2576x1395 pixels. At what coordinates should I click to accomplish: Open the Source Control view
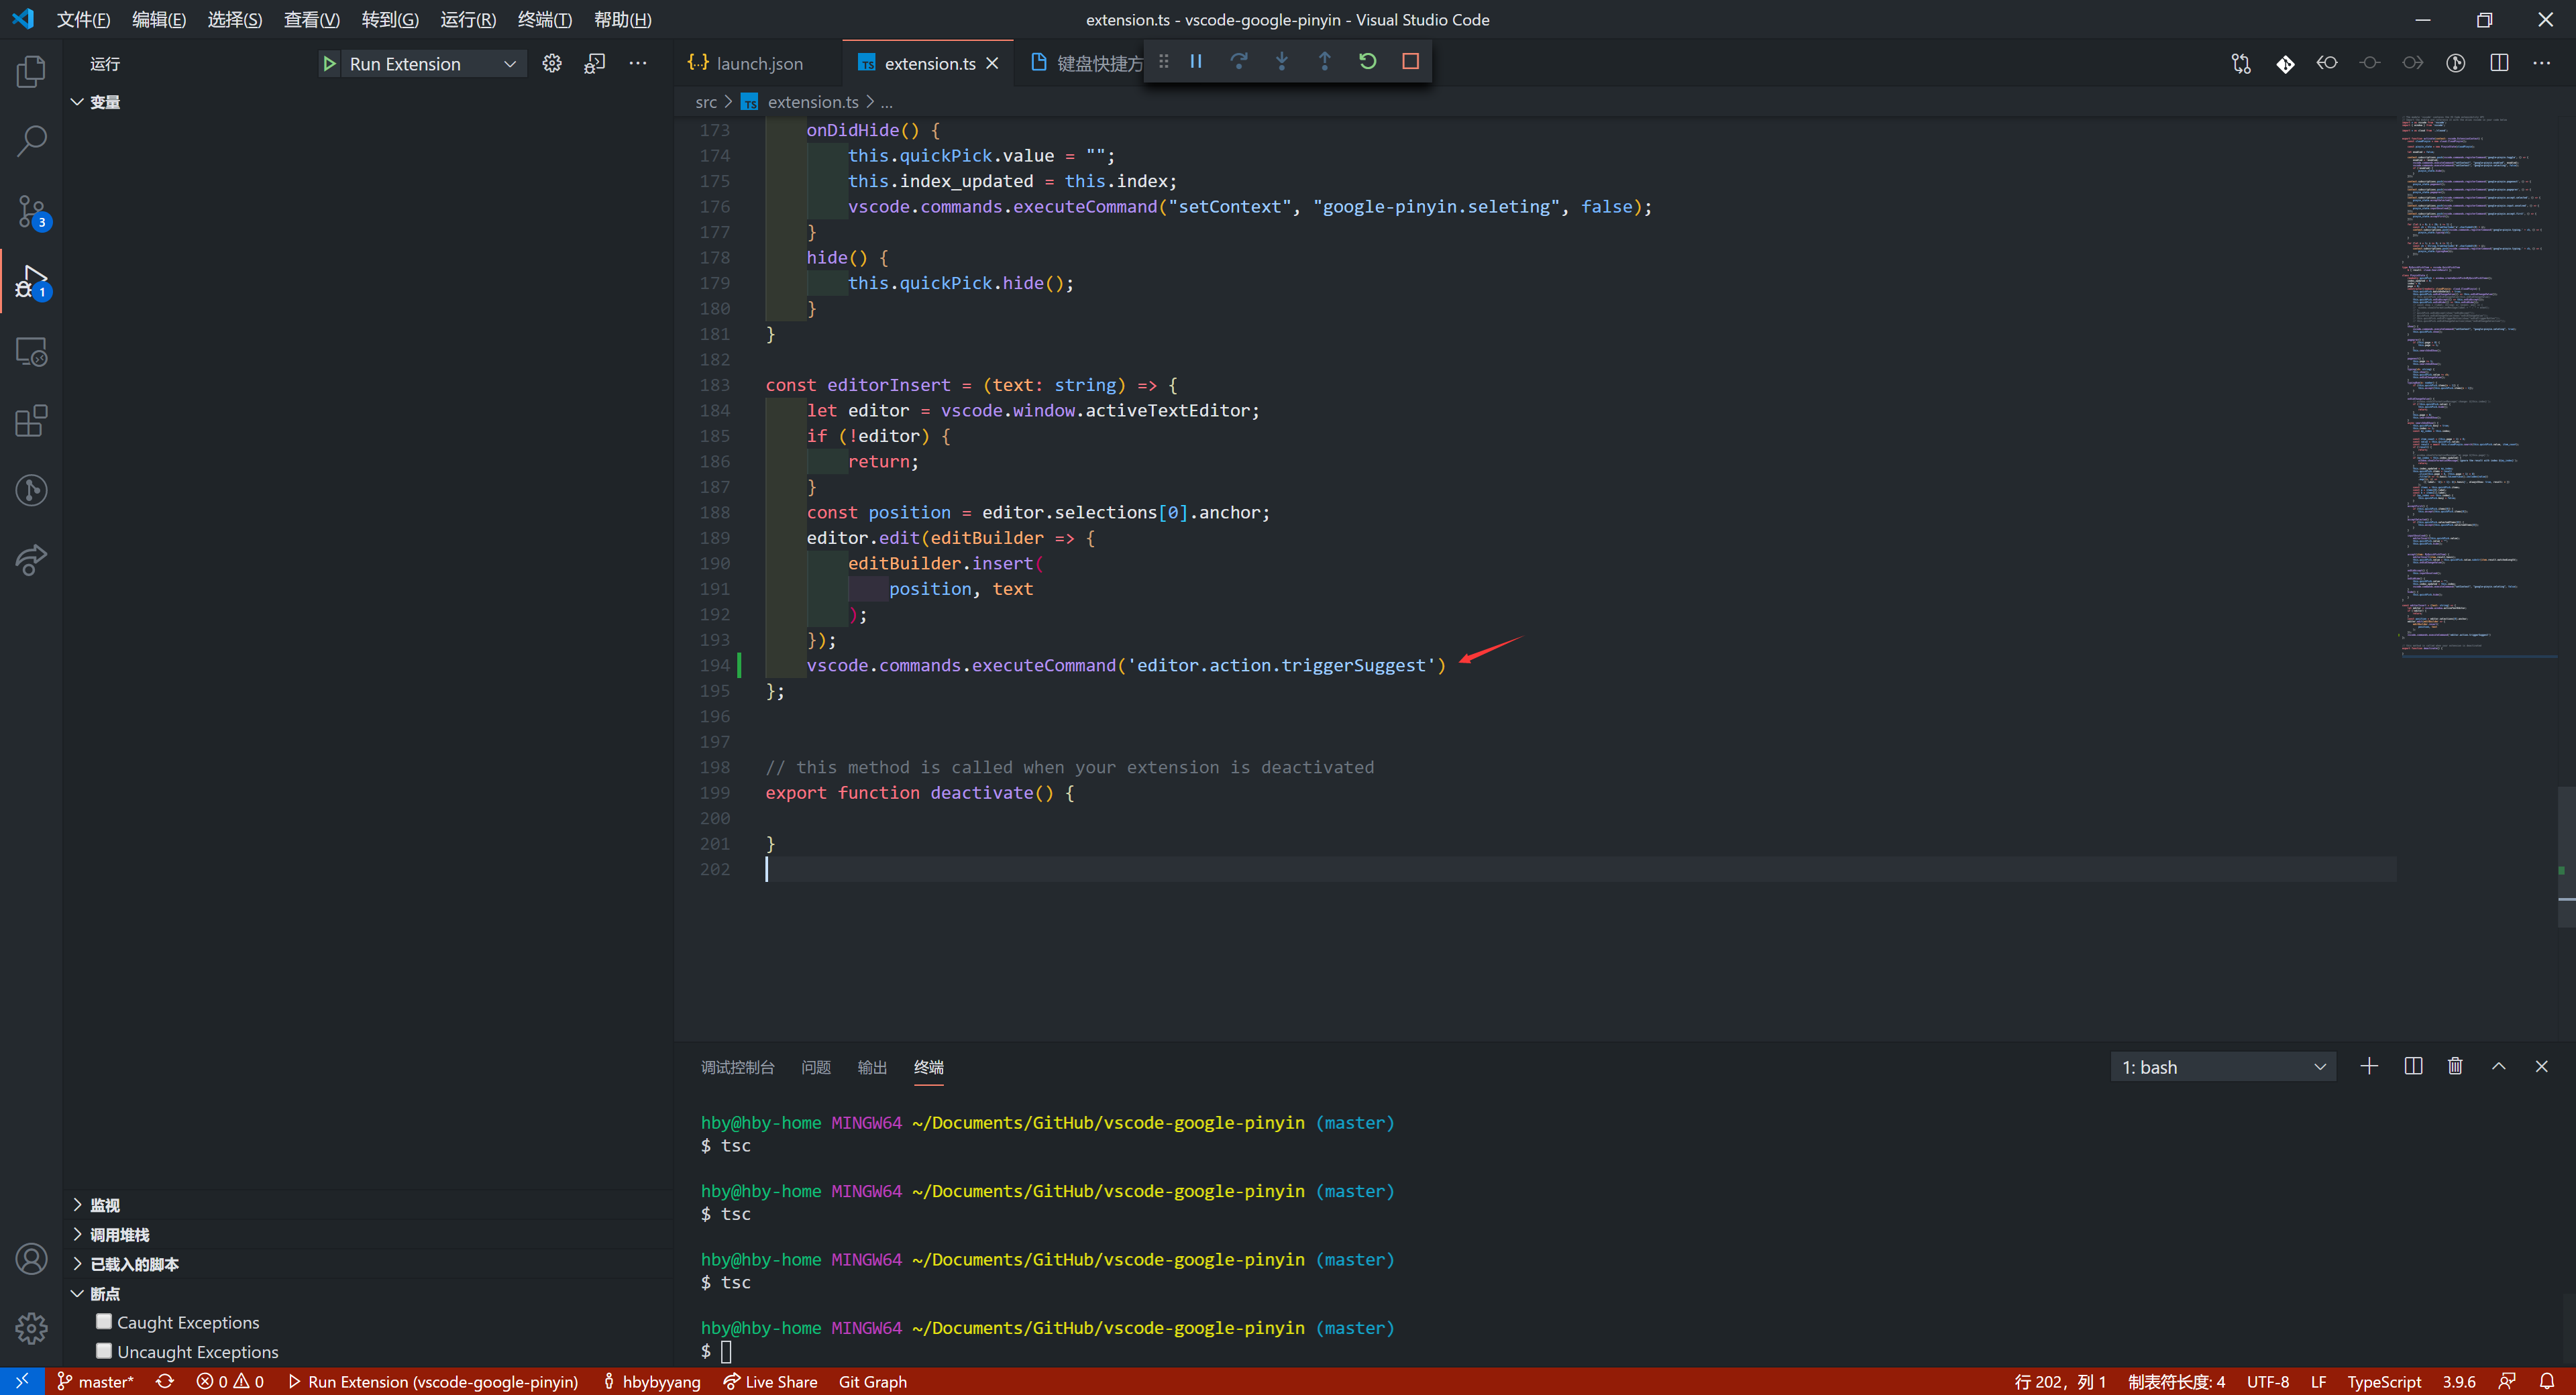pyautogui.click(x=31, y=211)
